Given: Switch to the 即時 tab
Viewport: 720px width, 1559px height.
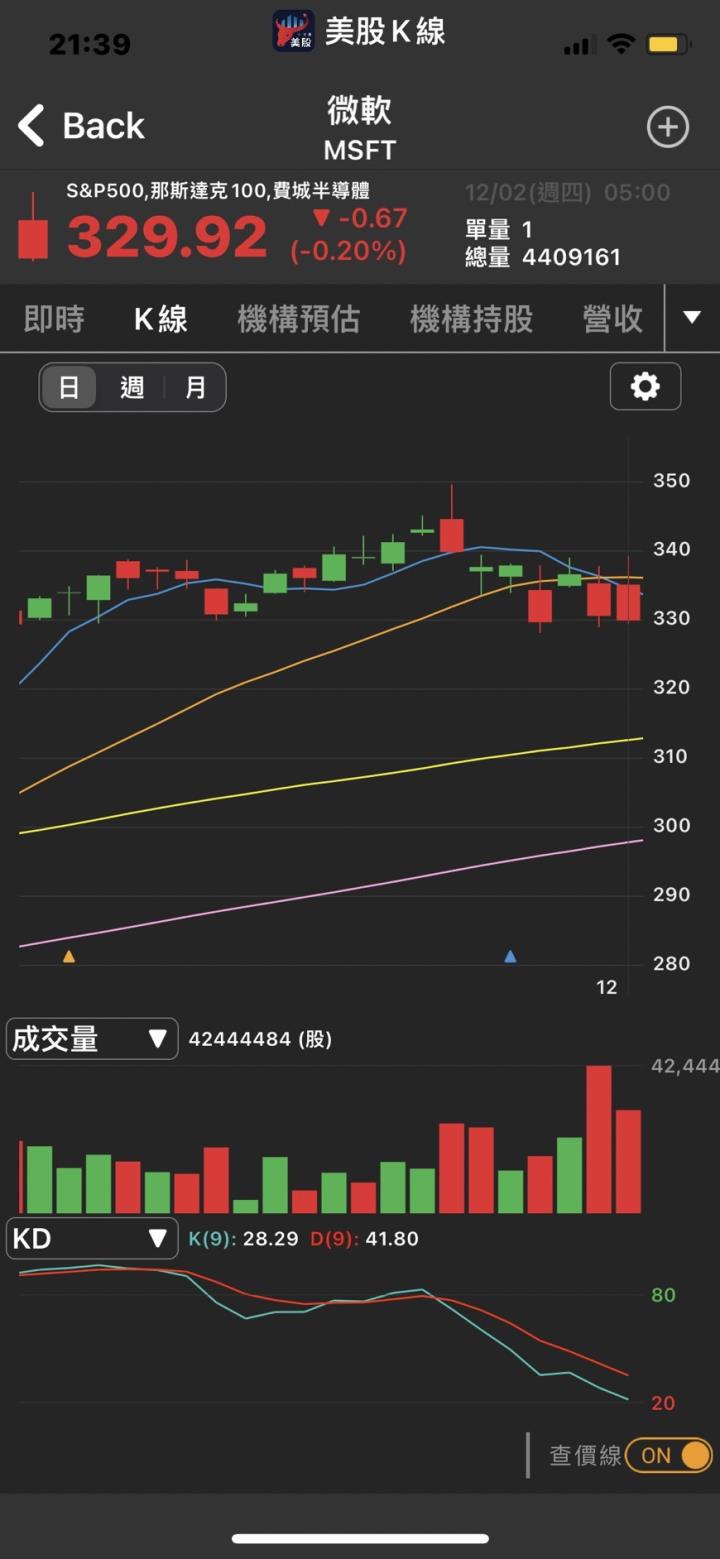Looking at the screenshot, I should [x=54, y=319].
